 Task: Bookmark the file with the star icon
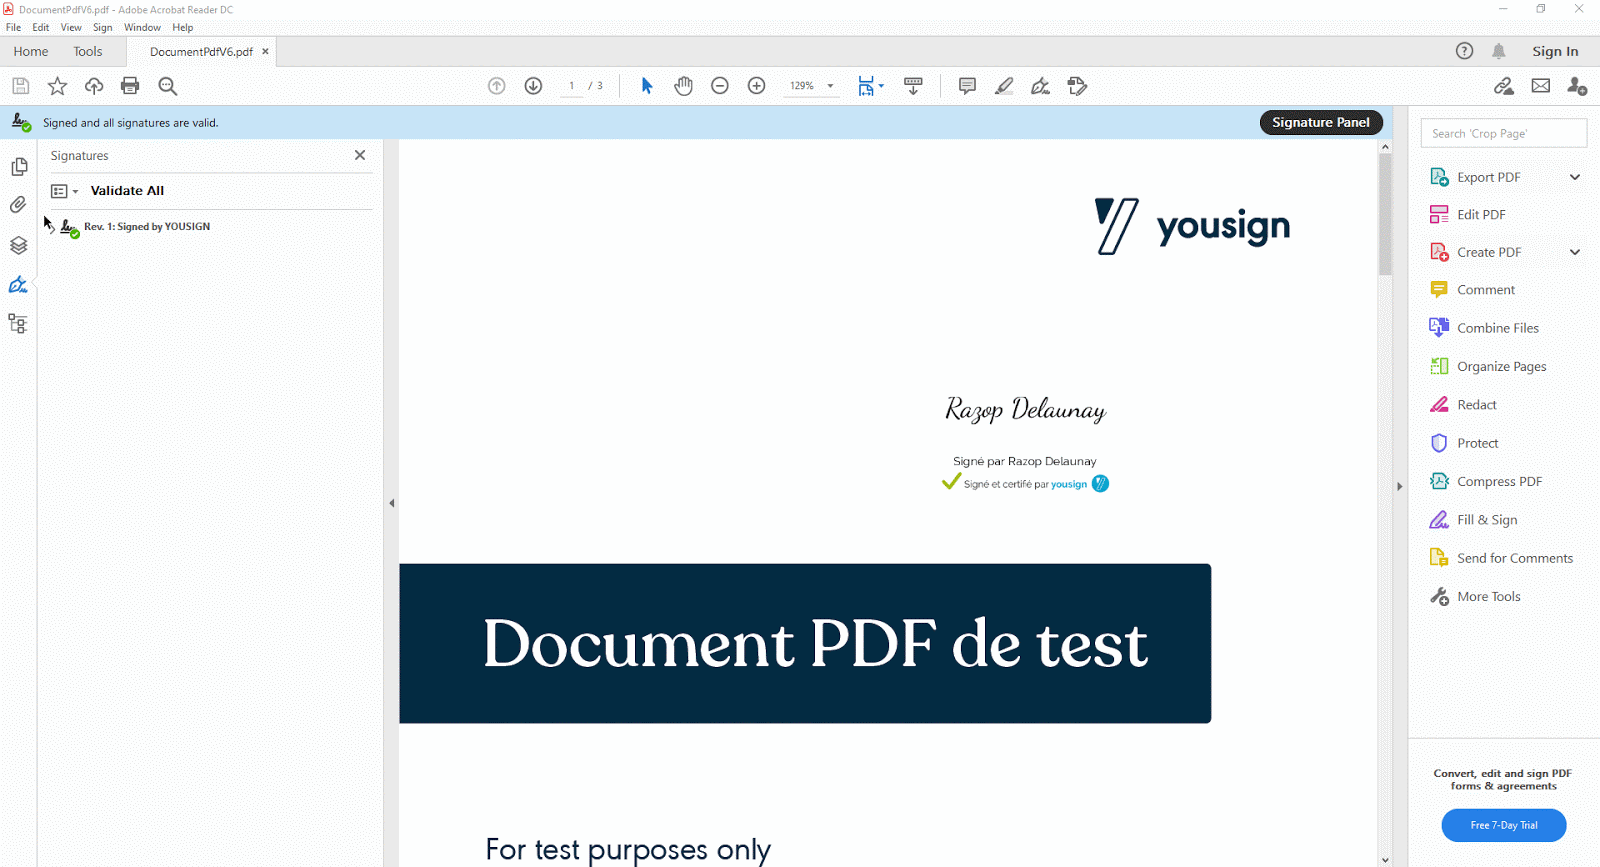(x=57, y=86)
